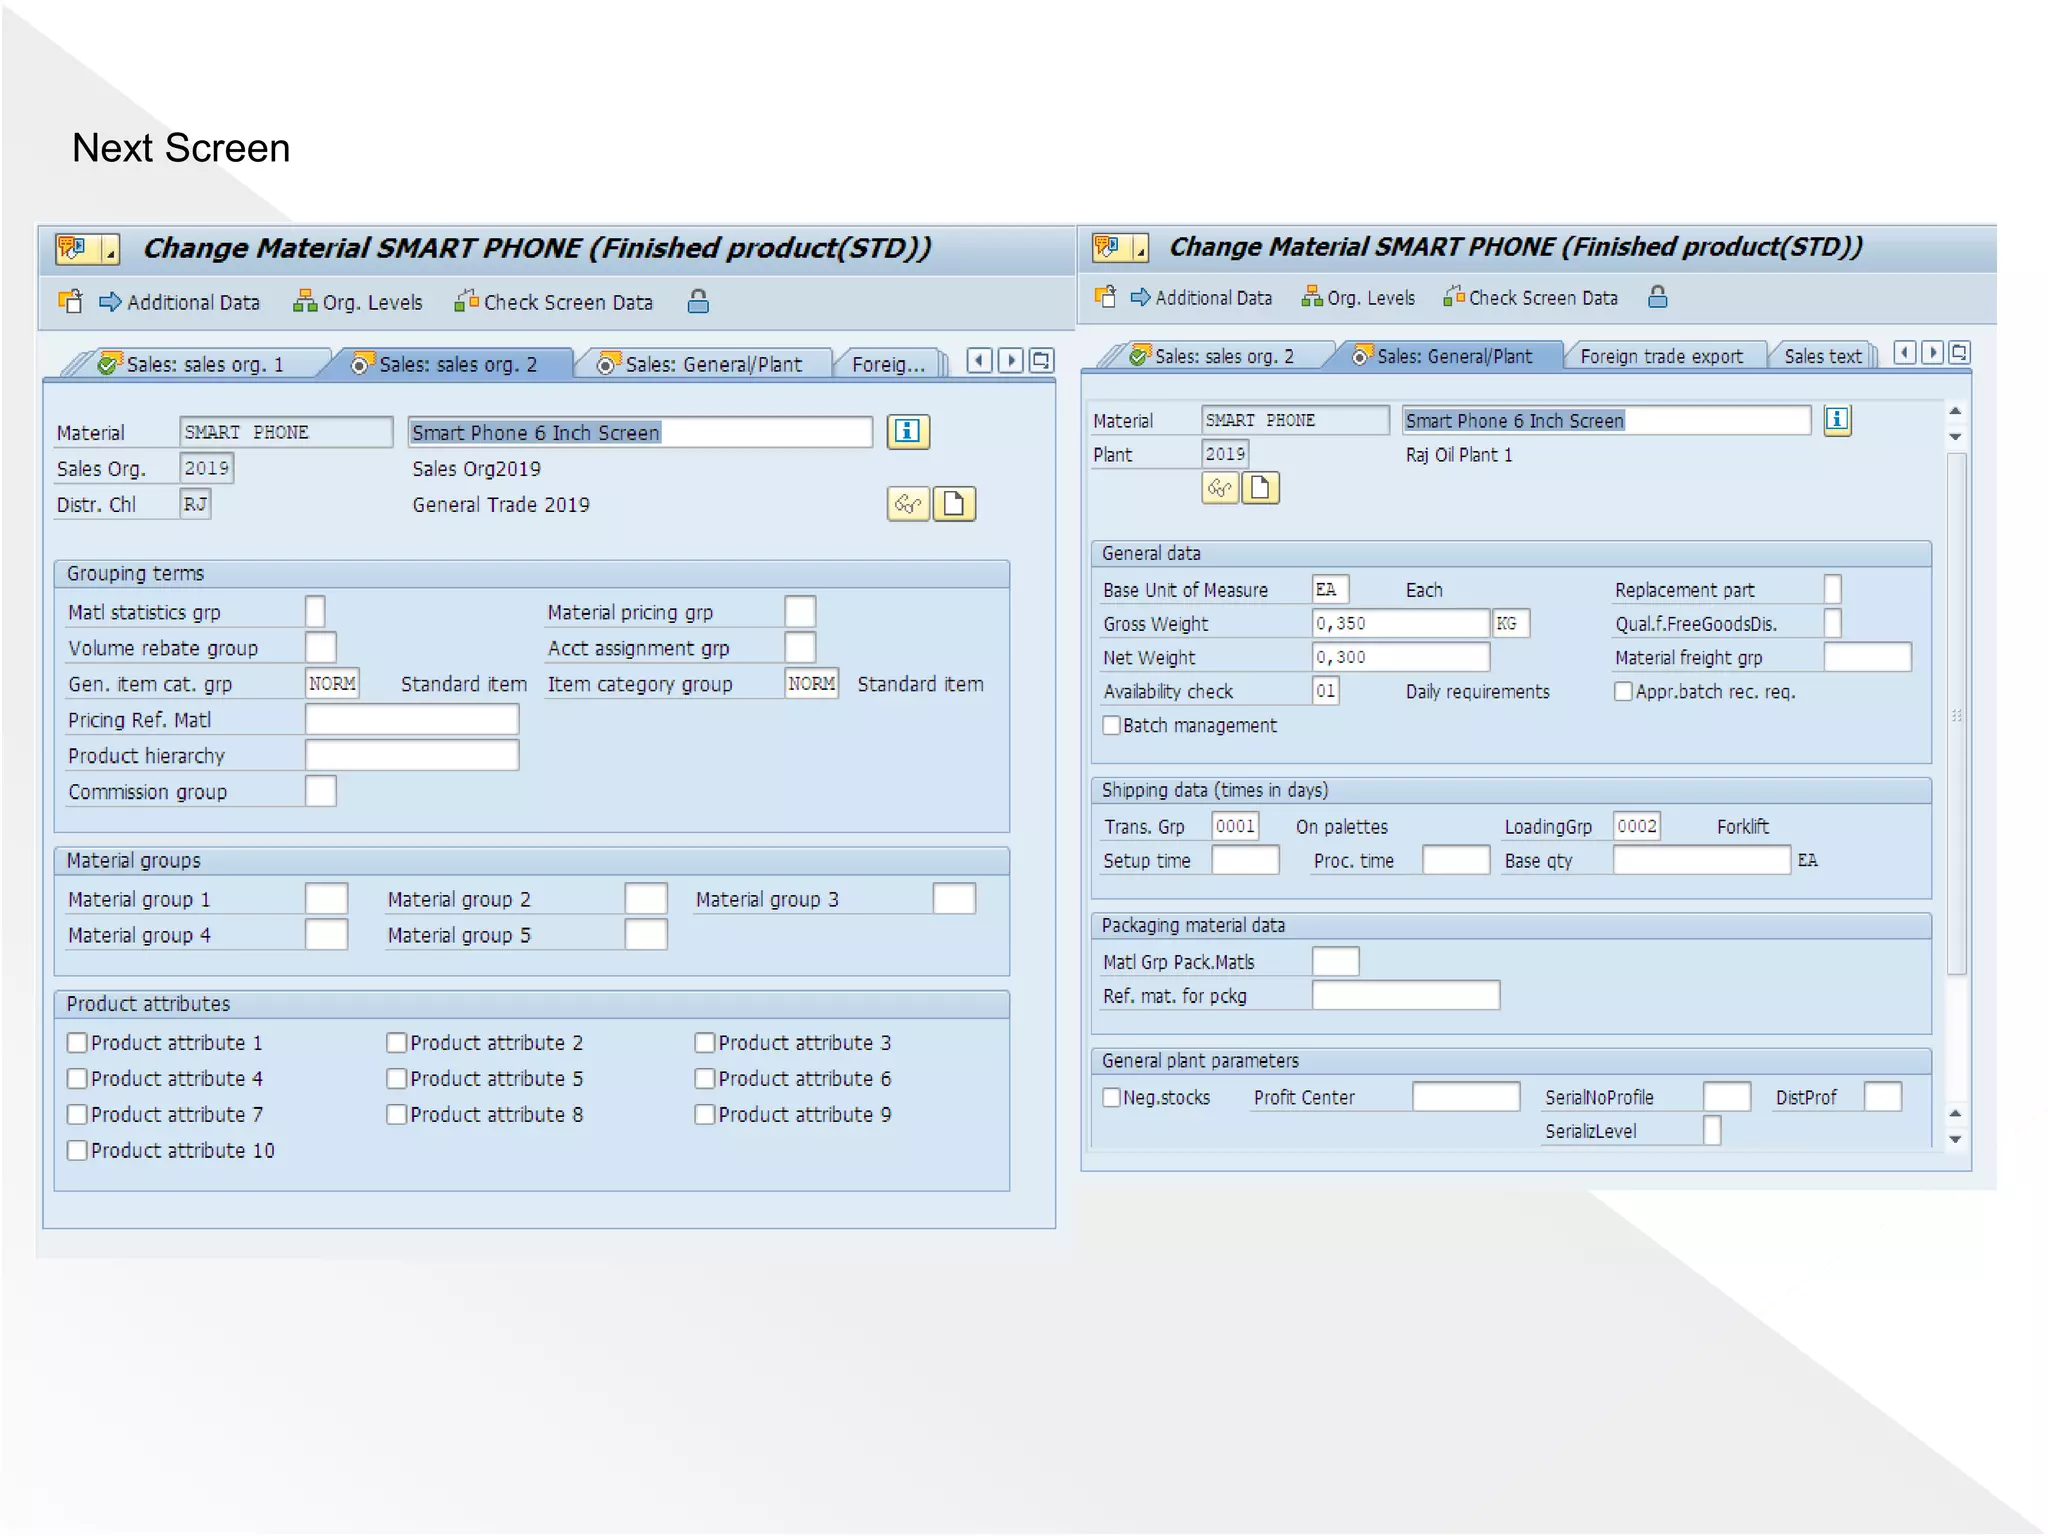2048x1536 pixels.
Task: Open tab list icon on left tab strip
Action: click(x=1041, y=360)
